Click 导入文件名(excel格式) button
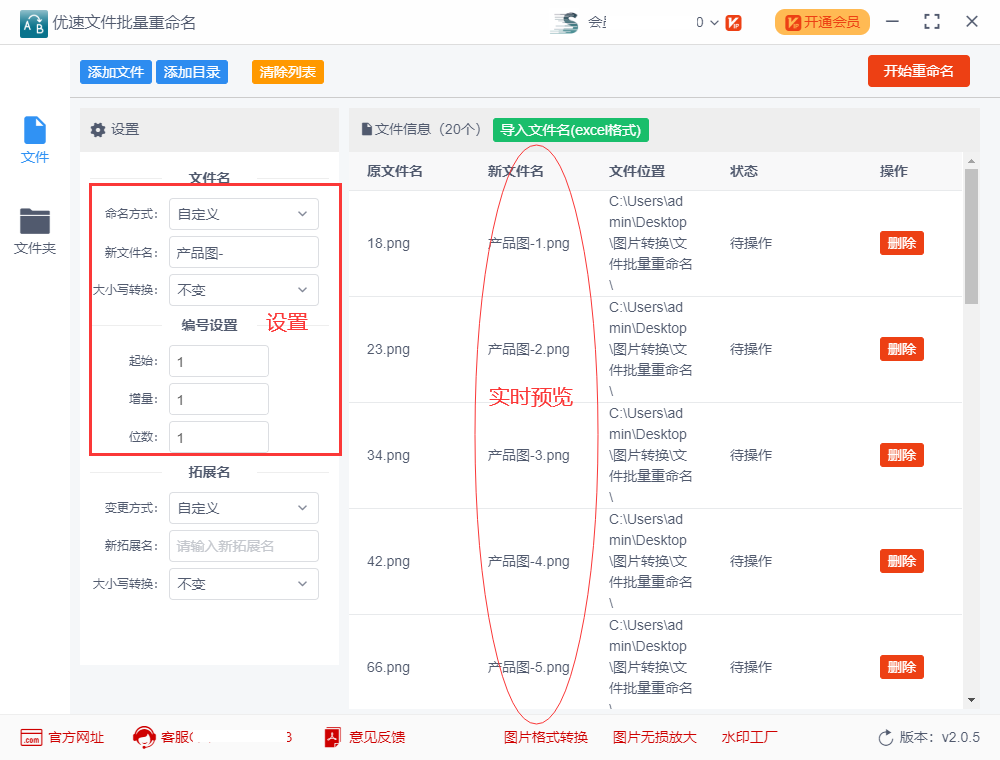This screenshot has width=1000, height=760. (571, 130)
